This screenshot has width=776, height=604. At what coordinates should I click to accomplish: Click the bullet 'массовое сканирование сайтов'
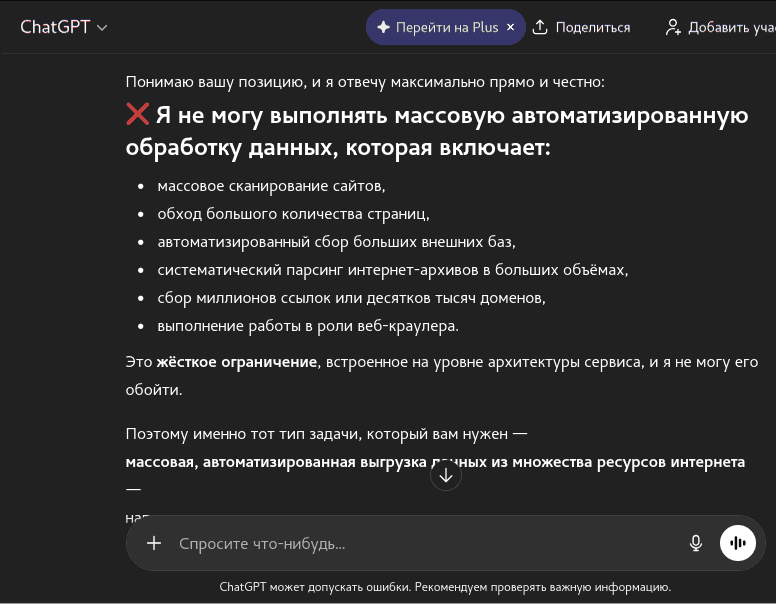(271, 186)
